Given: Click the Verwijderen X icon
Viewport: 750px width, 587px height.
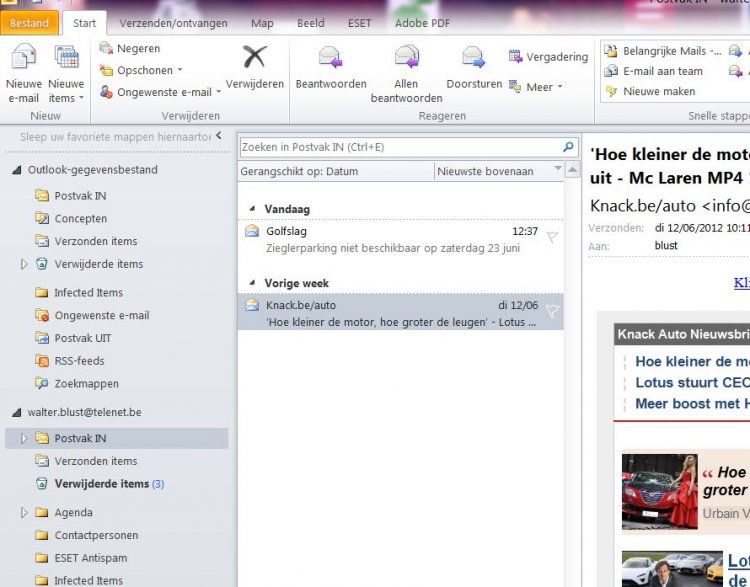Looking at the screenshot, I should click(x=255, y=58).
